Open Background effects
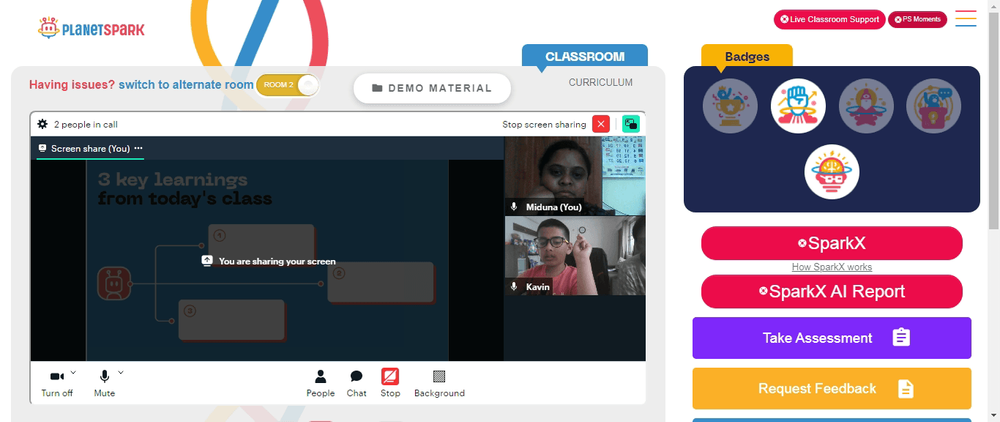 click(x=439, y=384)
